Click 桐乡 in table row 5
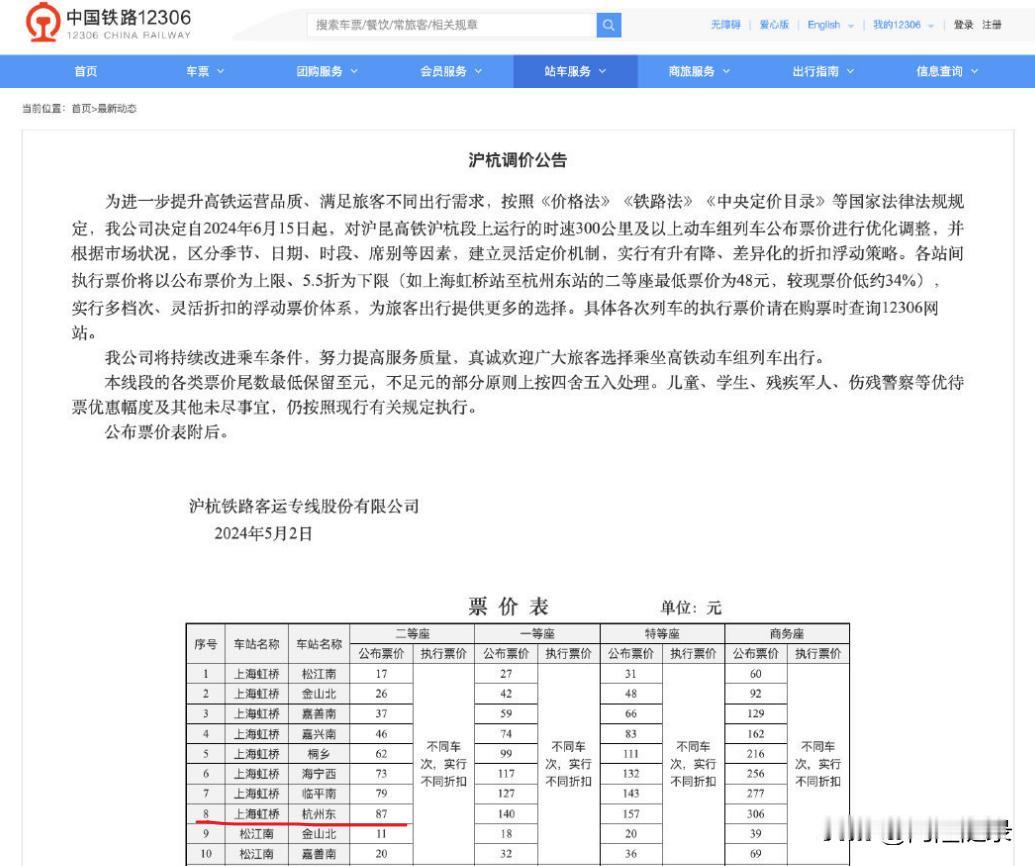The height and width of the screenshot is (866, 1035). coord(319,754)
